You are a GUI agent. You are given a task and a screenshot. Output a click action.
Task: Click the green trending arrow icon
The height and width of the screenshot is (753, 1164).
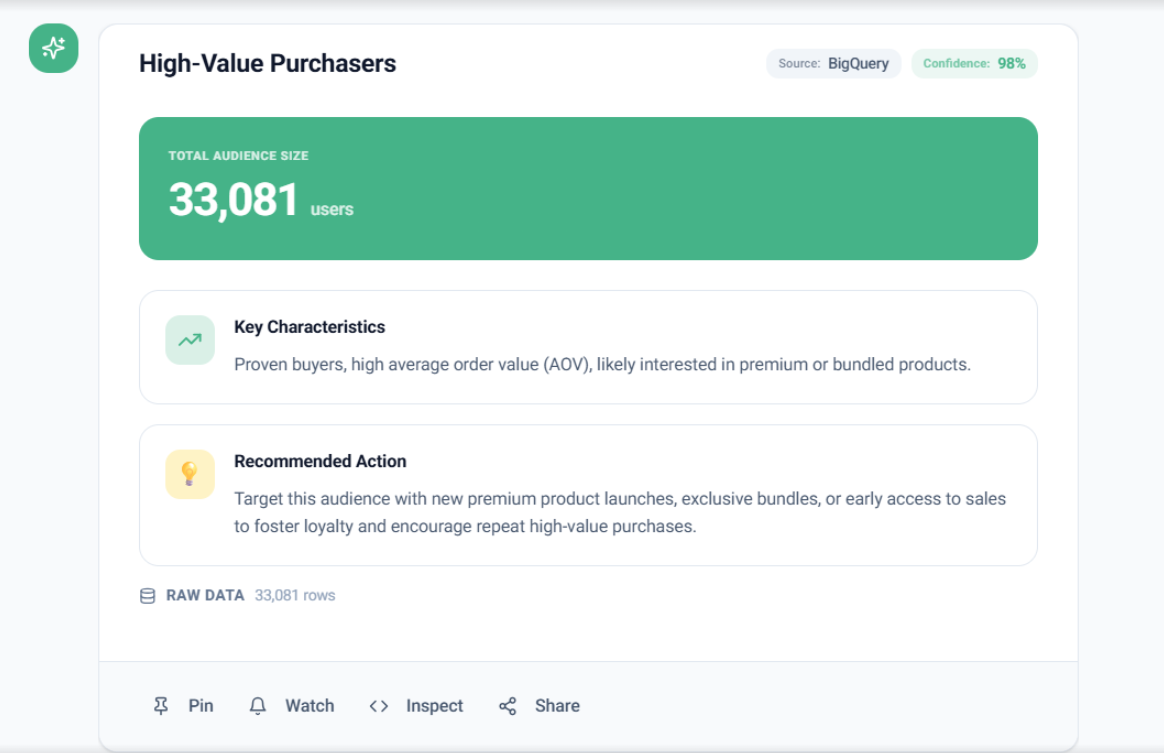(190, 340)
